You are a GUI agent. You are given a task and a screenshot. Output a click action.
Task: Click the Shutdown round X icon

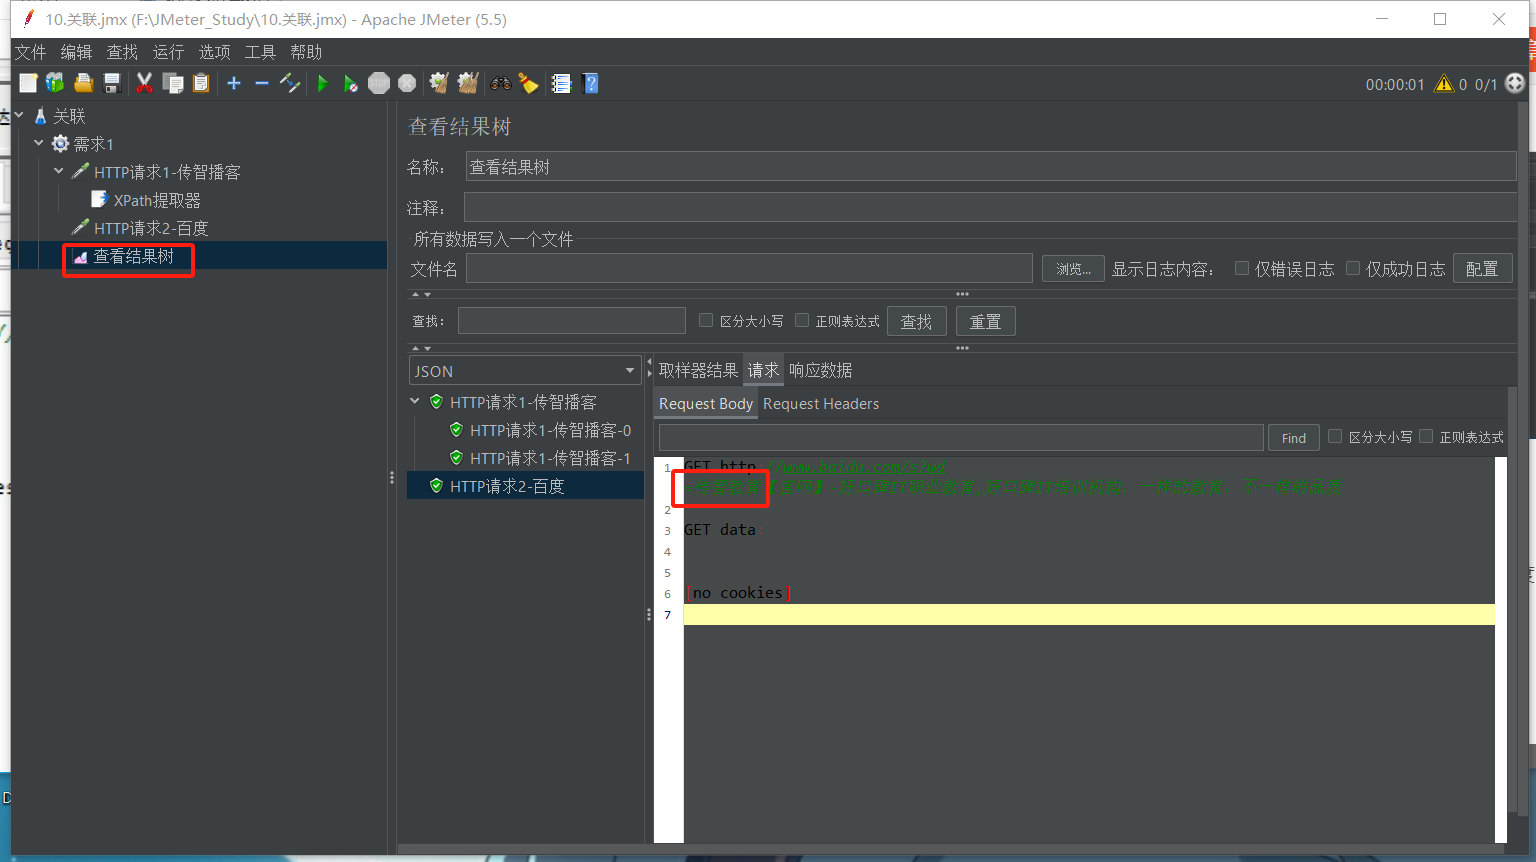407,83
